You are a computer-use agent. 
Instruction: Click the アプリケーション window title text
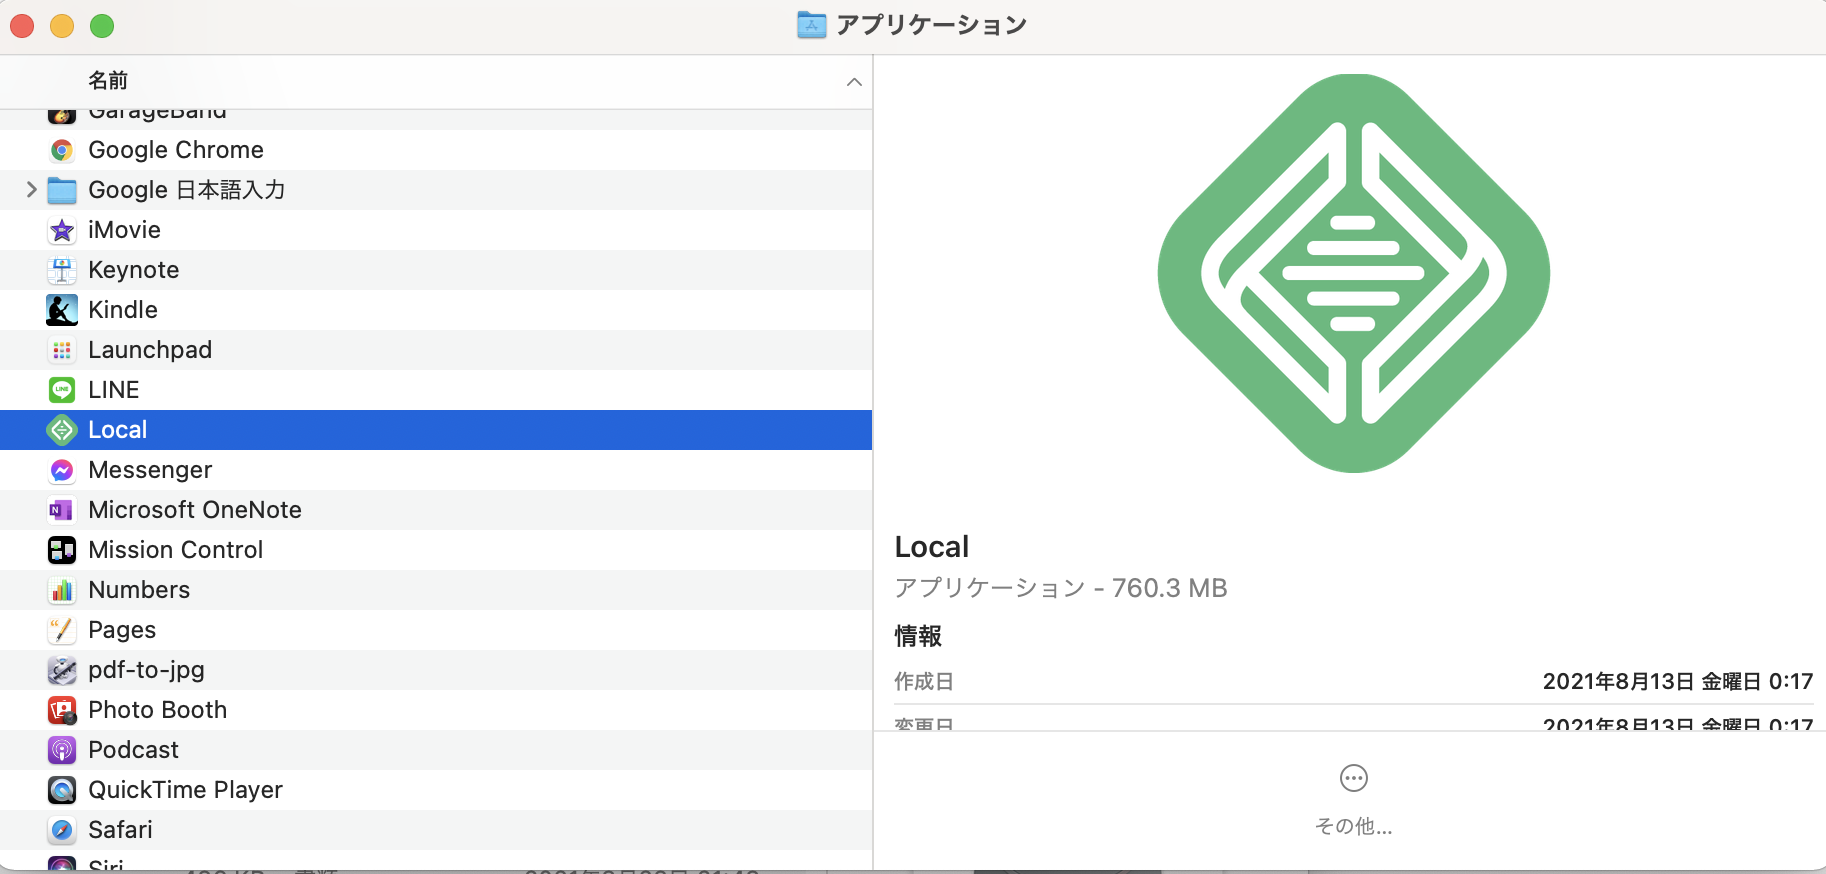[x=931, y=25]
